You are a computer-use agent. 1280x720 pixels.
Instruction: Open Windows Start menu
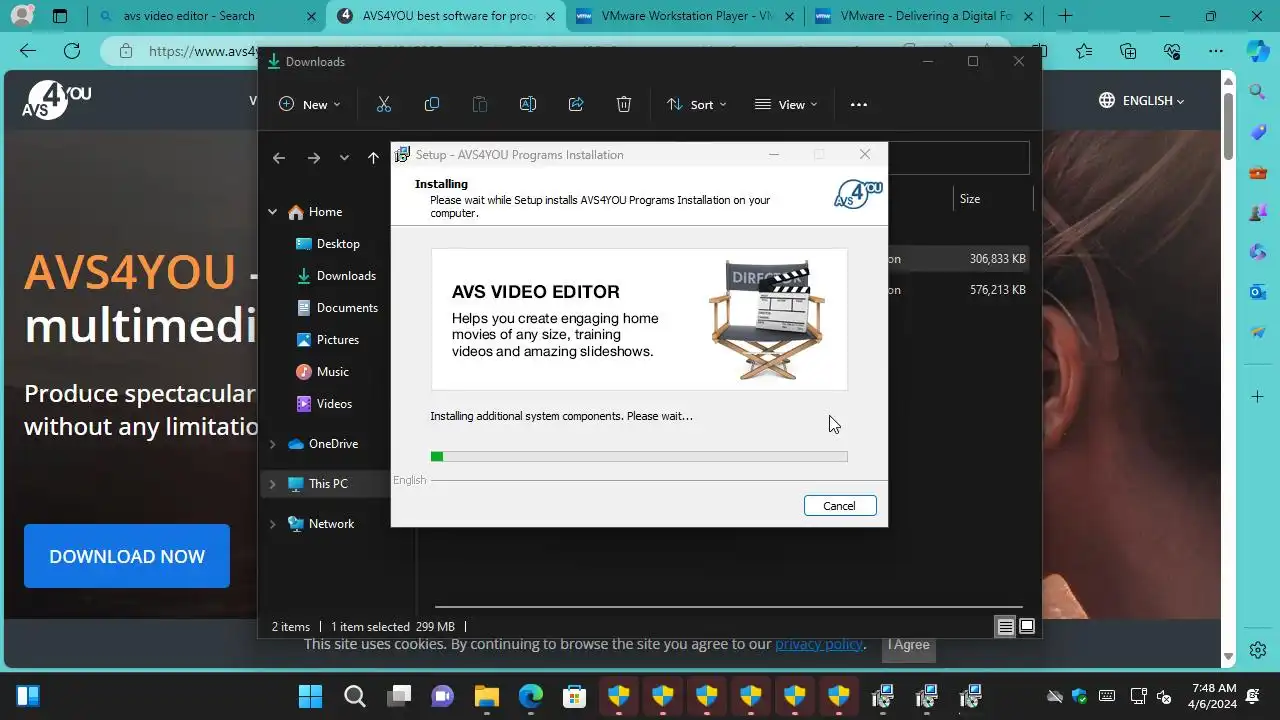click(311, 696)
